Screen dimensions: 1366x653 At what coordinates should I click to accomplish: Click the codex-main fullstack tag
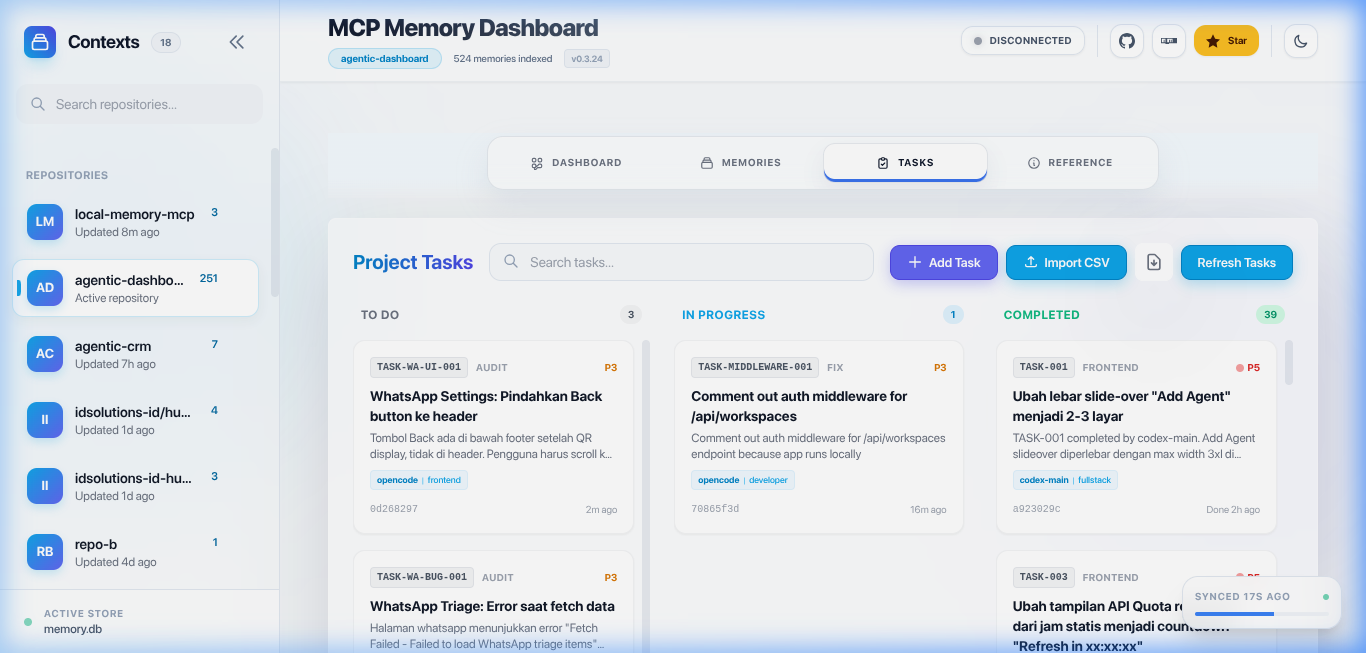1065,480
